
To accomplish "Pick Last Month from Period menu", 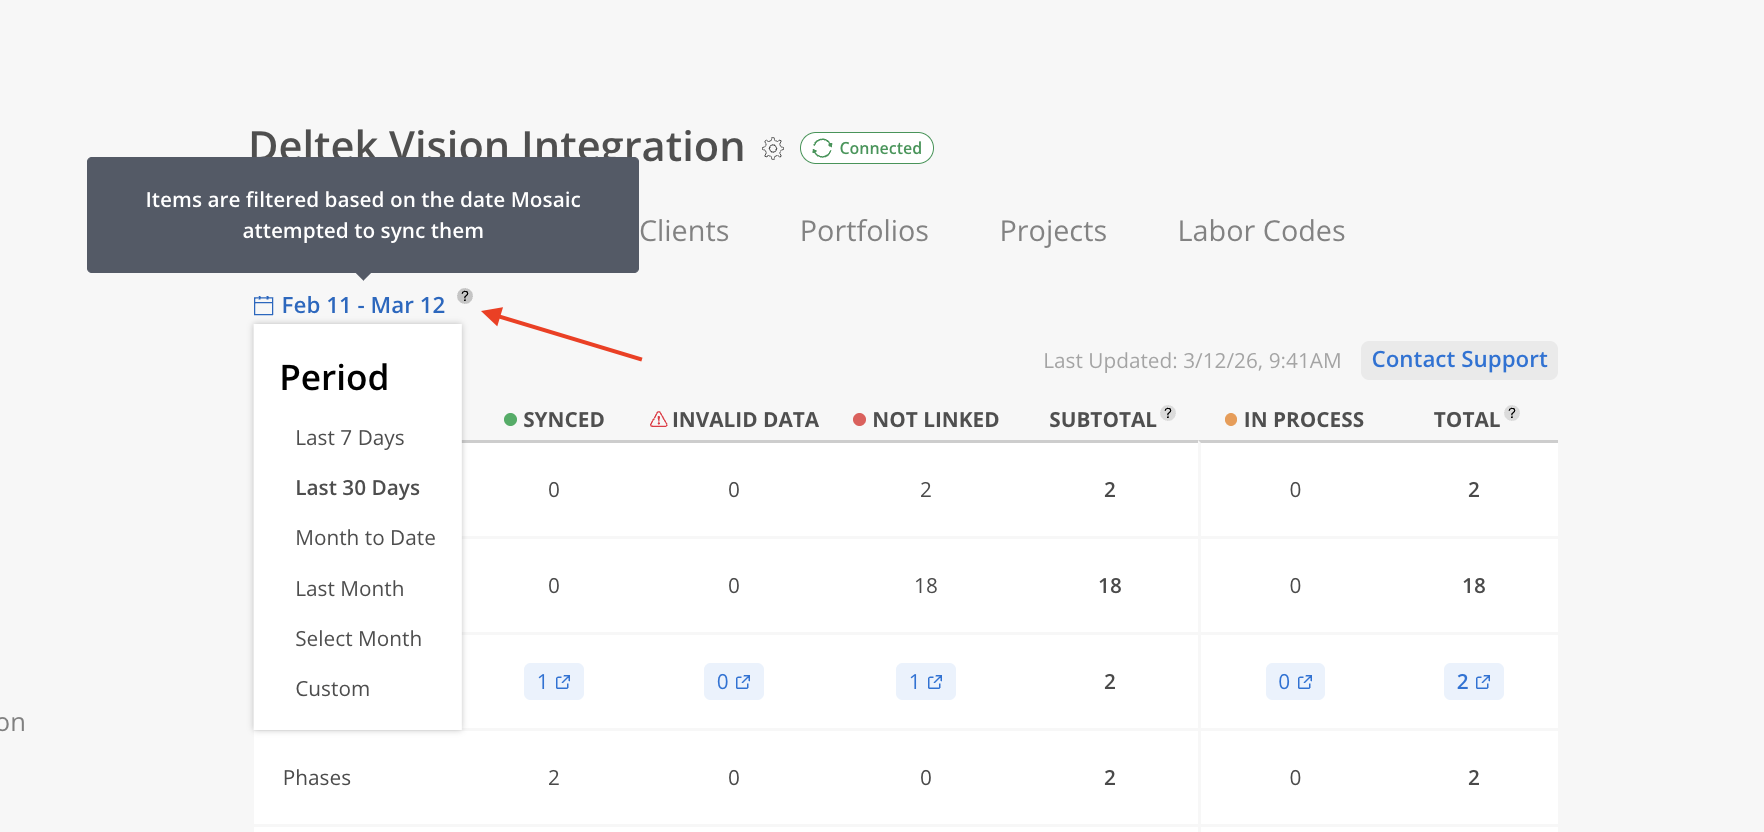I will point(349,589).
